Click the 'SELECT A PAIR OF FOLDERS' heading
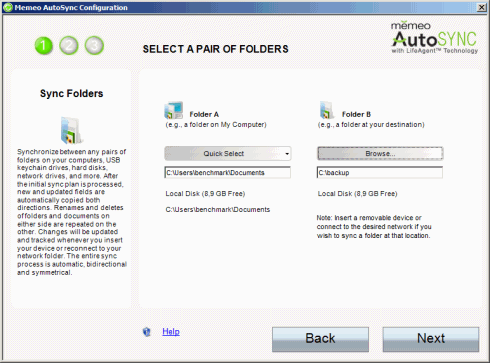The height and width of the screenshot is (363, 490). click(x=216, y=49)
